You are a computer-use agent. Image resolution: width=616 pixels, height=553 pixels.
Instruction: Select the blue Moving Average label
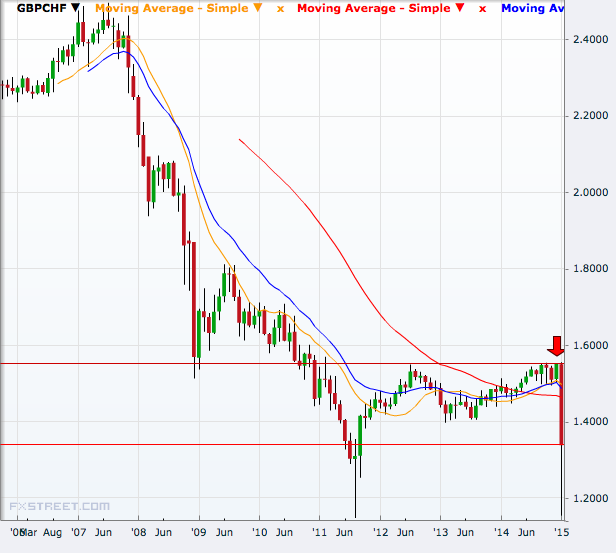[532, 8]
